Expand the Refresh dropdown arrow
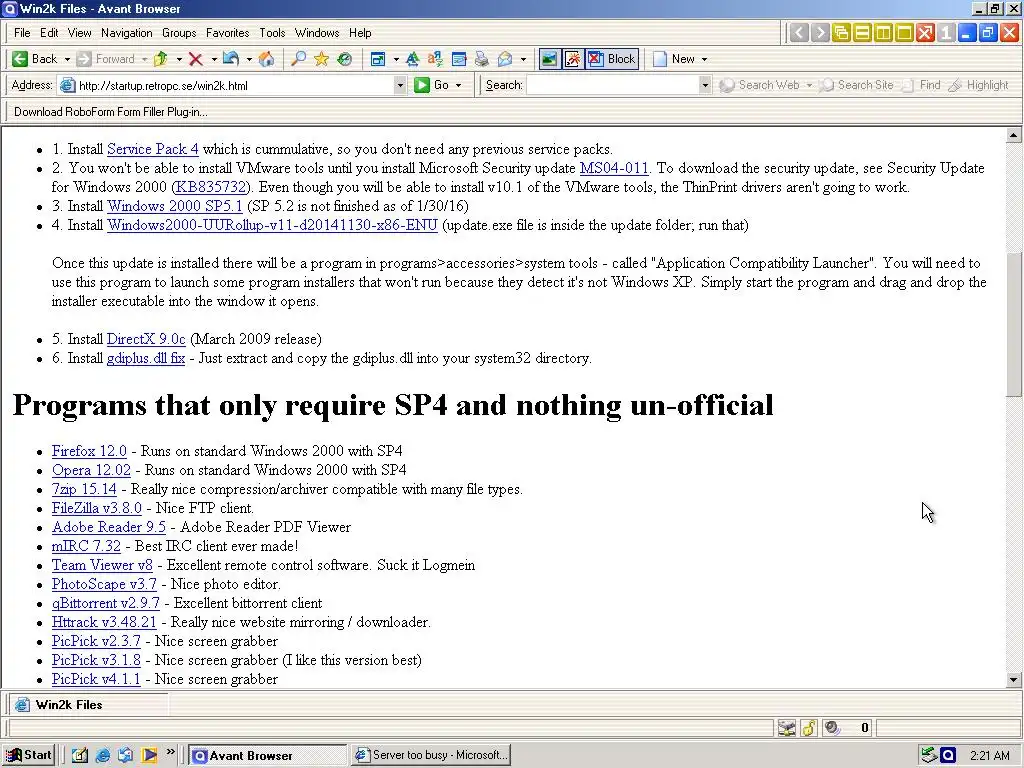 point(249,59)
